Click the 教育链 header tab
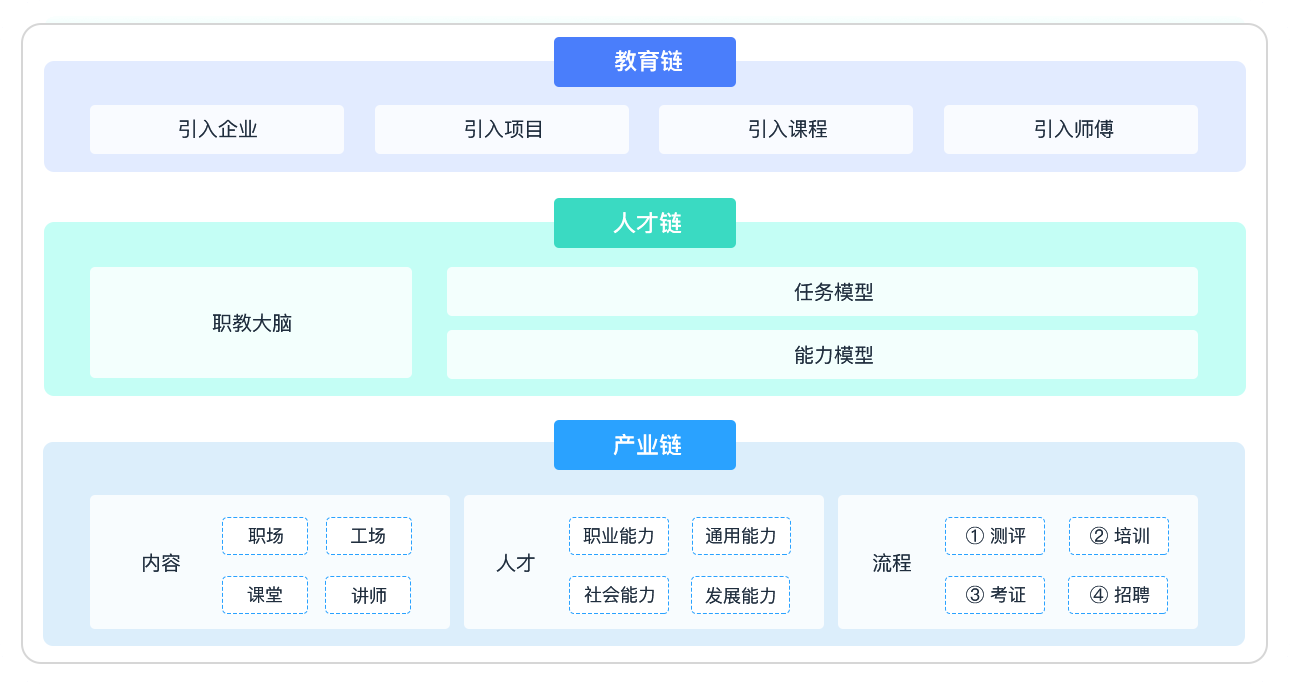Screen dimensions: 1290x684 pyautogui.click(x=645, y=62)
